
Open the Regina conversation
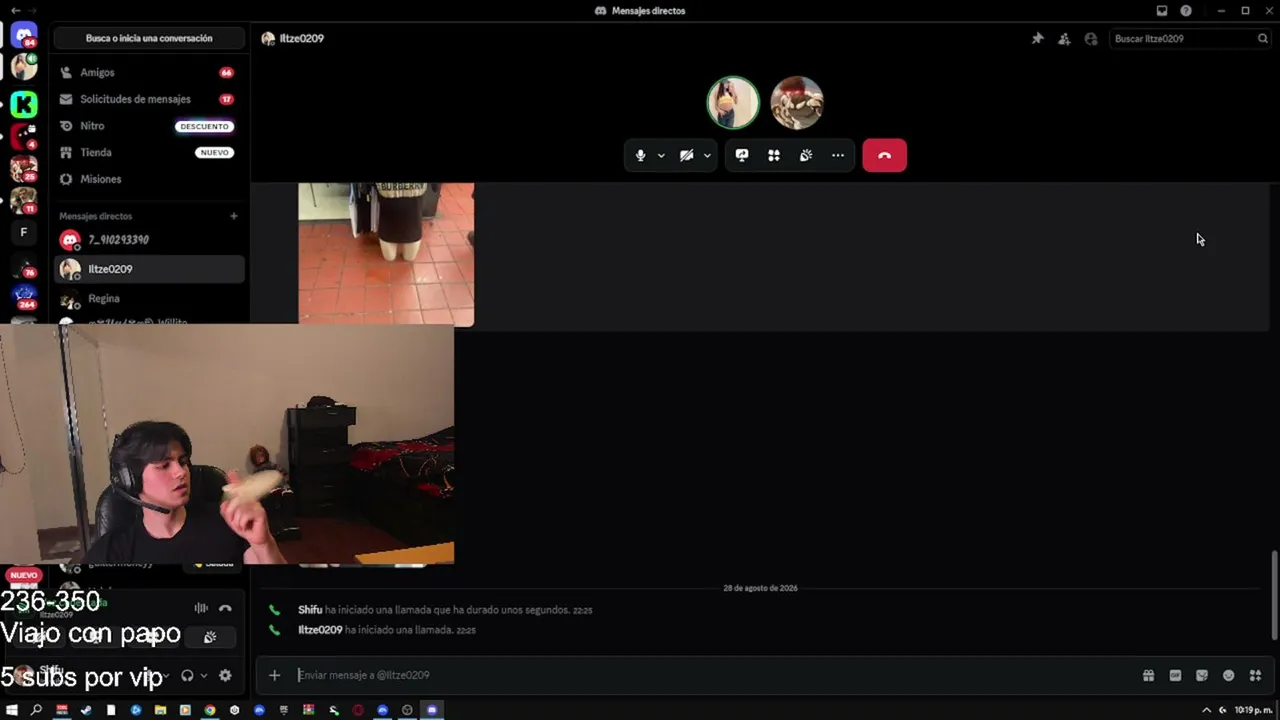[x=149, y=298]
